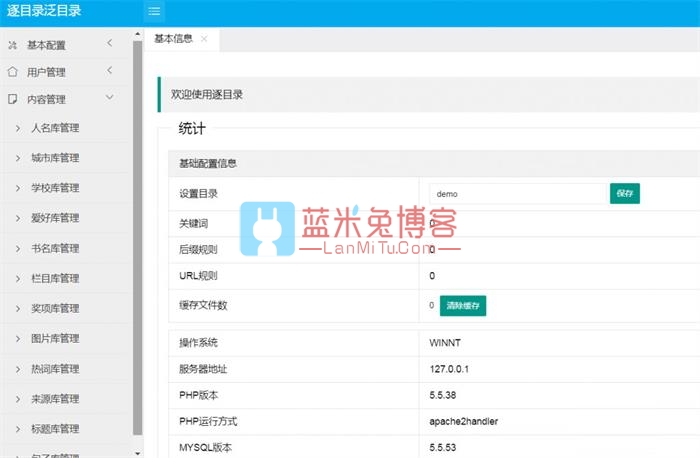Click sidebar scrollbar up arrow
Viewport: 700px width, 458px height.
click(x=138, y=34)
